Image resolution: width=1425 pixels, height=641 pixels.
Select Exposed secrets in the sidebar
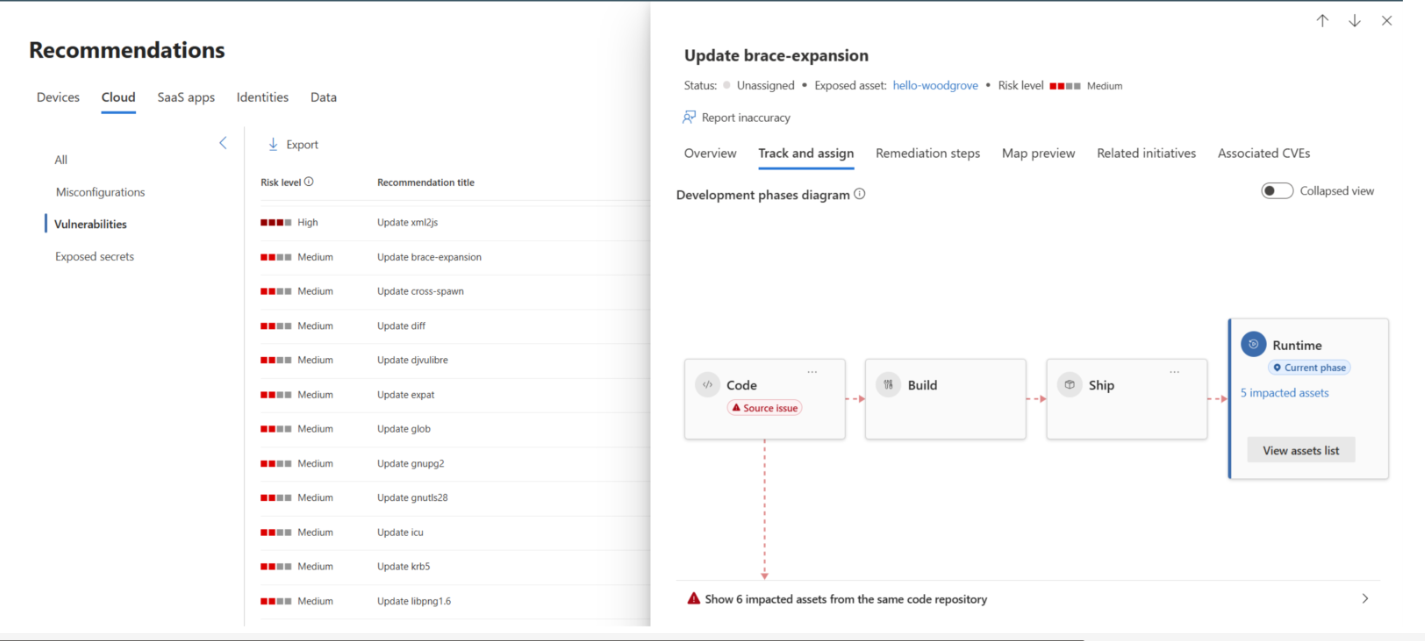point(94,257)
